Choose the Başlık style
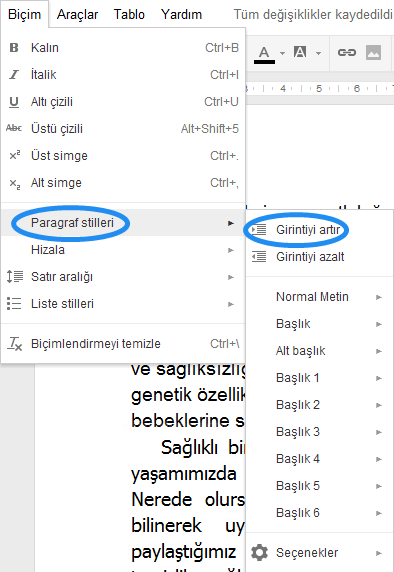Viewport: 394px width, 572px height. 320,324
